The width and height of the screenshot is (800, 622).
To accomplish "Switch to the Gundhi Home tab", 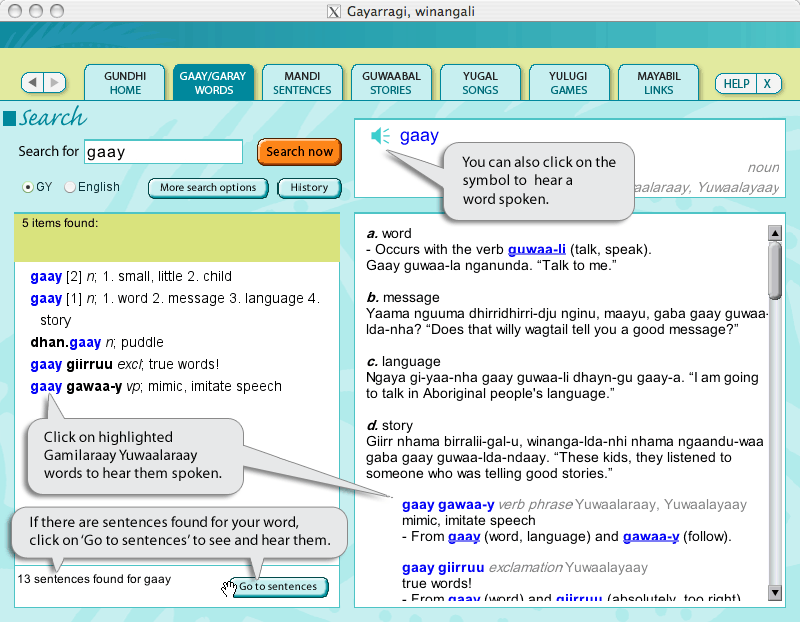I will pyautogui.click(x=126, y=83).
